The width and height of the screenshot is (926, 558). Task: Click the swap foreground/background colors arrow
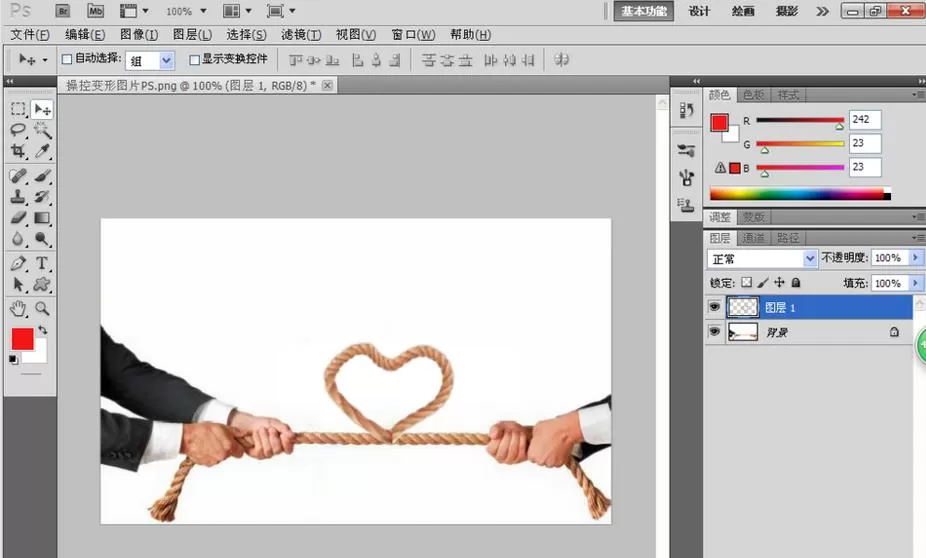click(43, 330)
